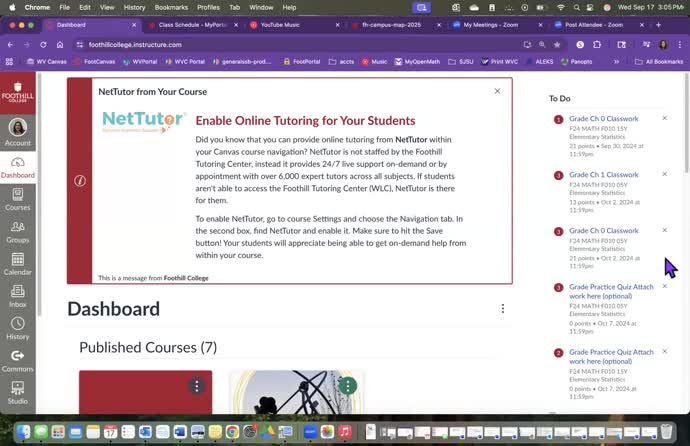Image resolution: width=690 pixels, height=446 pixels.
Task: Open Chrome three-dot menu
Action: [679, 44]
